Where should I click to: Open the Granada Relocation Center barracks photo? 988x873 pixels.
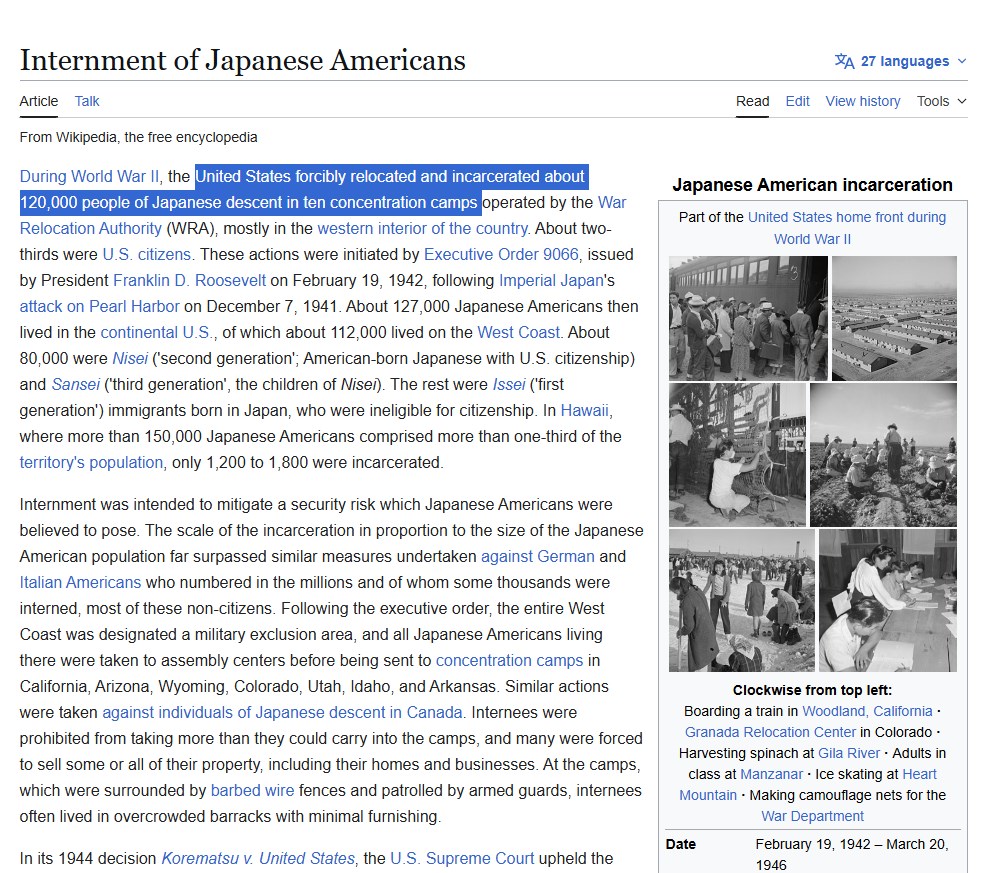tap(894, 318)
